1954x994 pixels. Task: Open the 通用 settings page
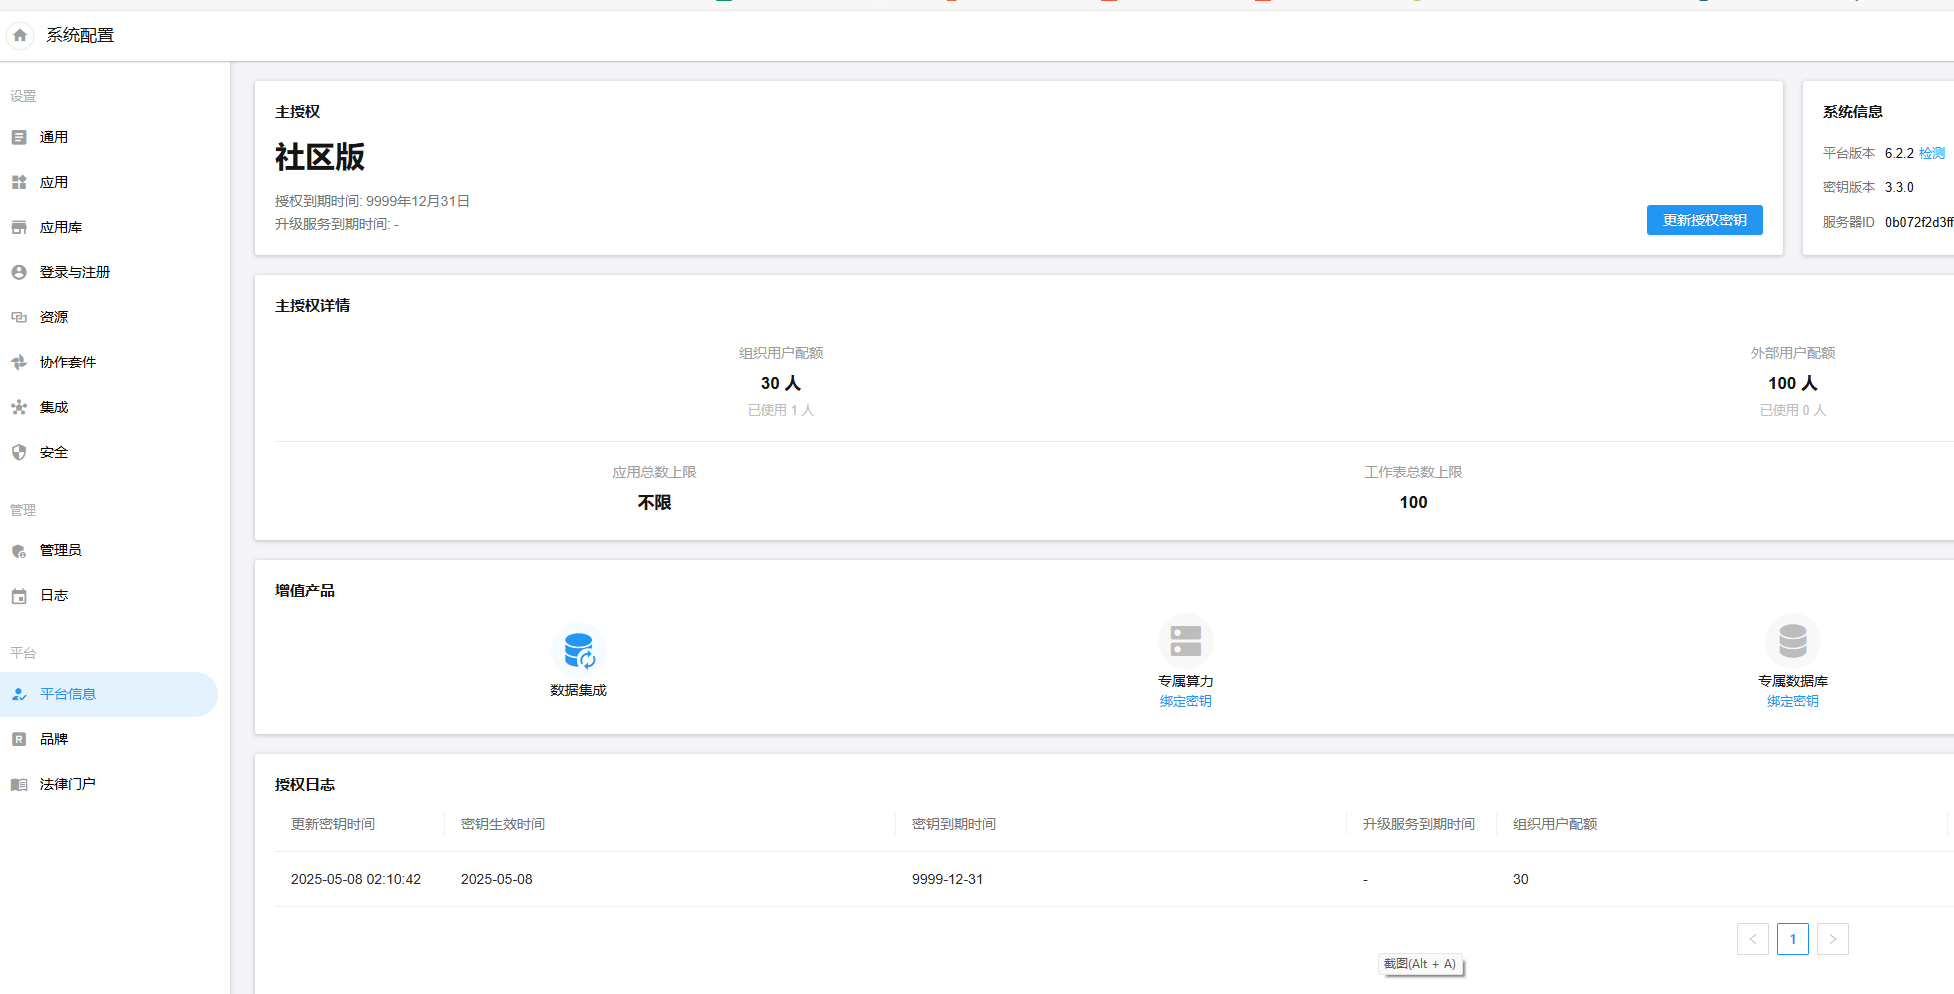[54, 137]
